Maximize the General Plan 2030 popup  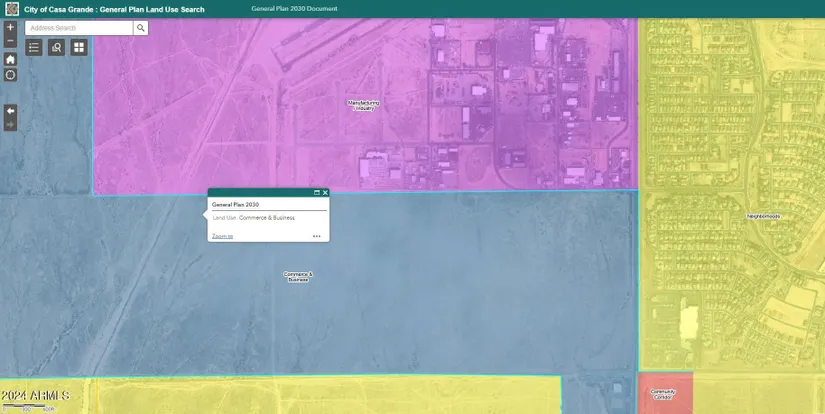click(316, 192)
